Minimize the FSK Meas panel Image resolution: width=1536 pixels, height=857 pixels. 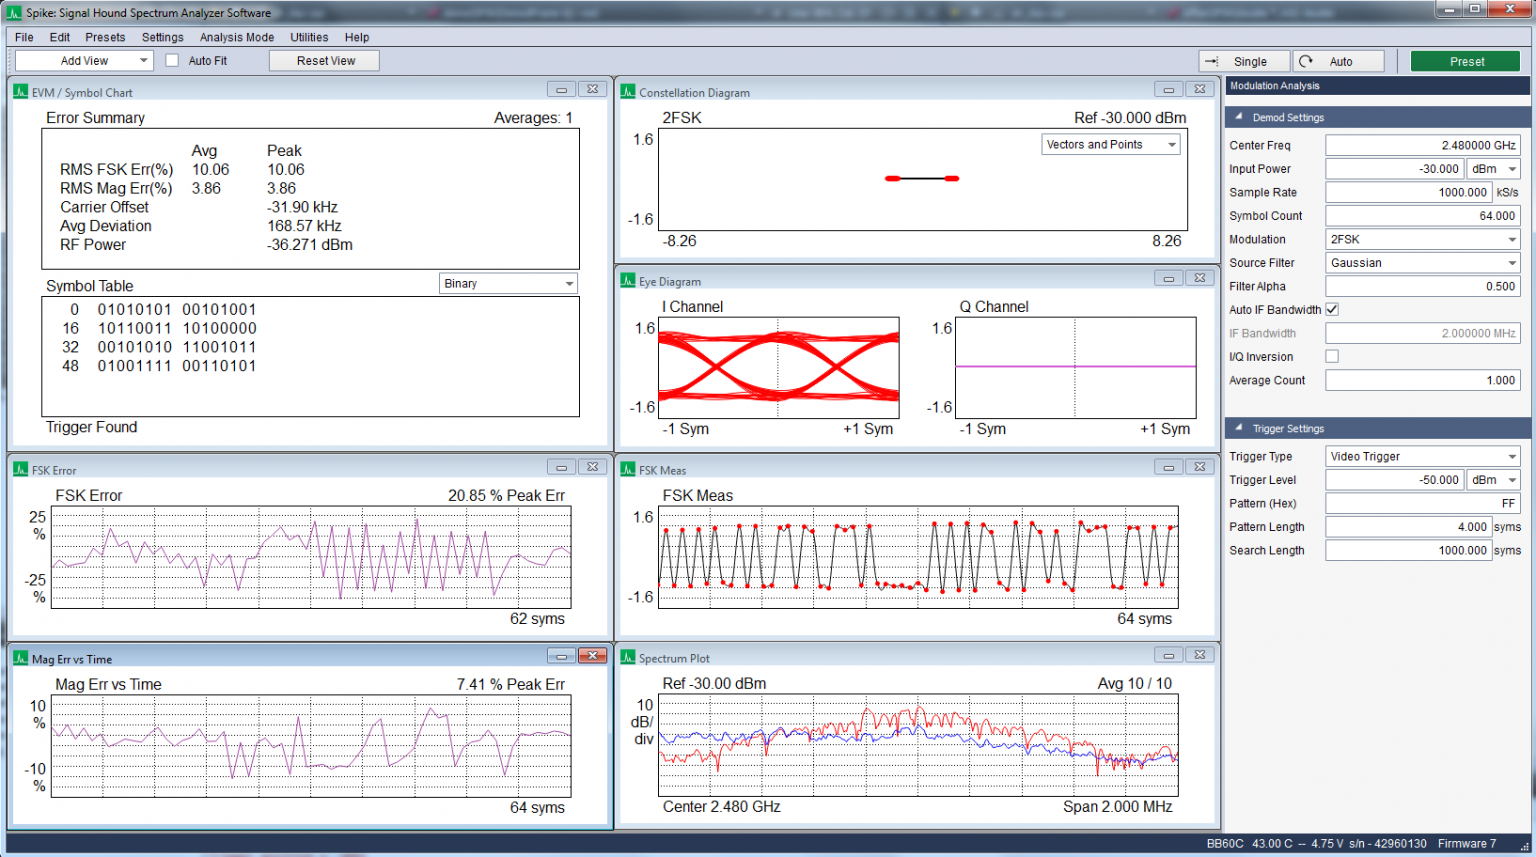coord(1168,467)
